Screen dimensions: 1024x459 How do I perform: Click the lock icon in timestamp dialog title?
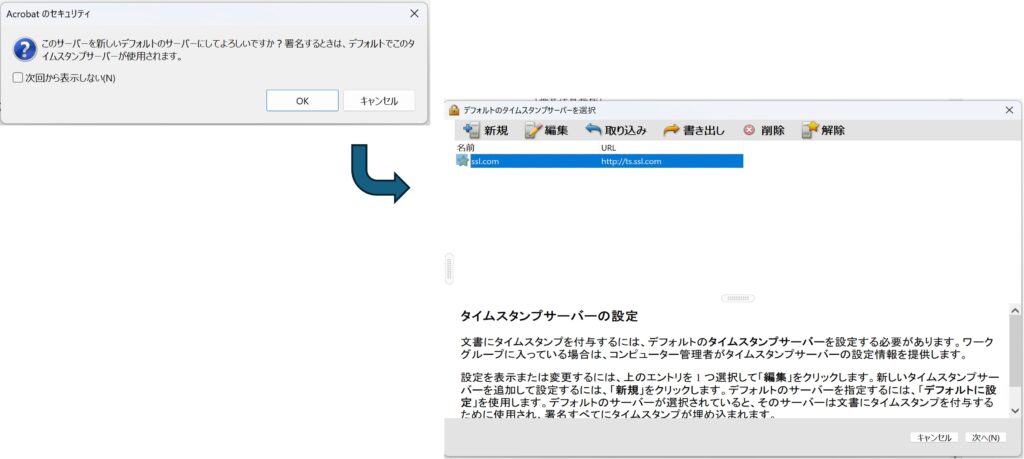point(454,109)
